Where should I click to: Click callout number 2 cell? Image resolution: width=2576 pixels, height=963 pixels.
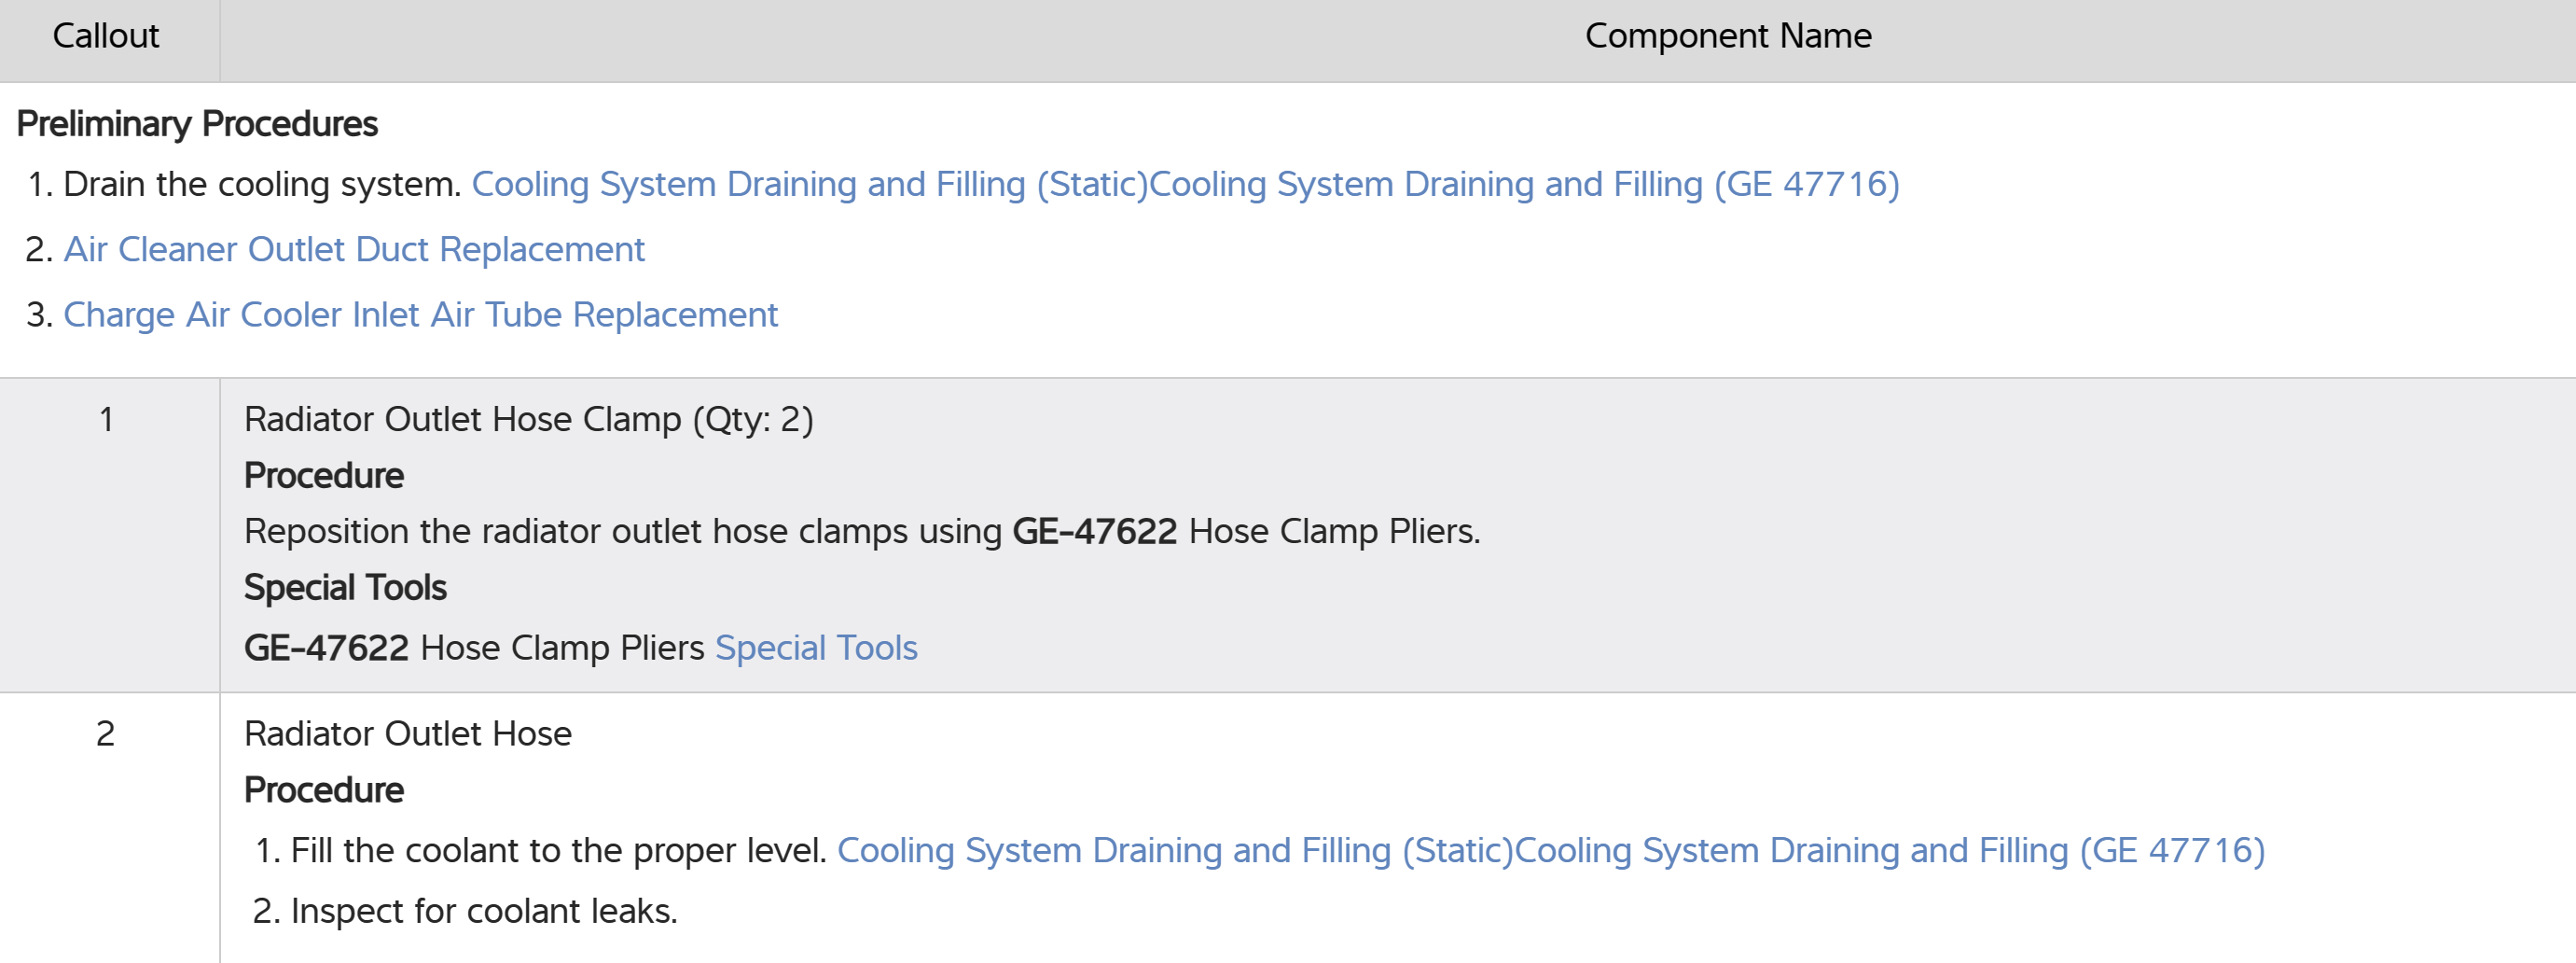tap(106, 734)
